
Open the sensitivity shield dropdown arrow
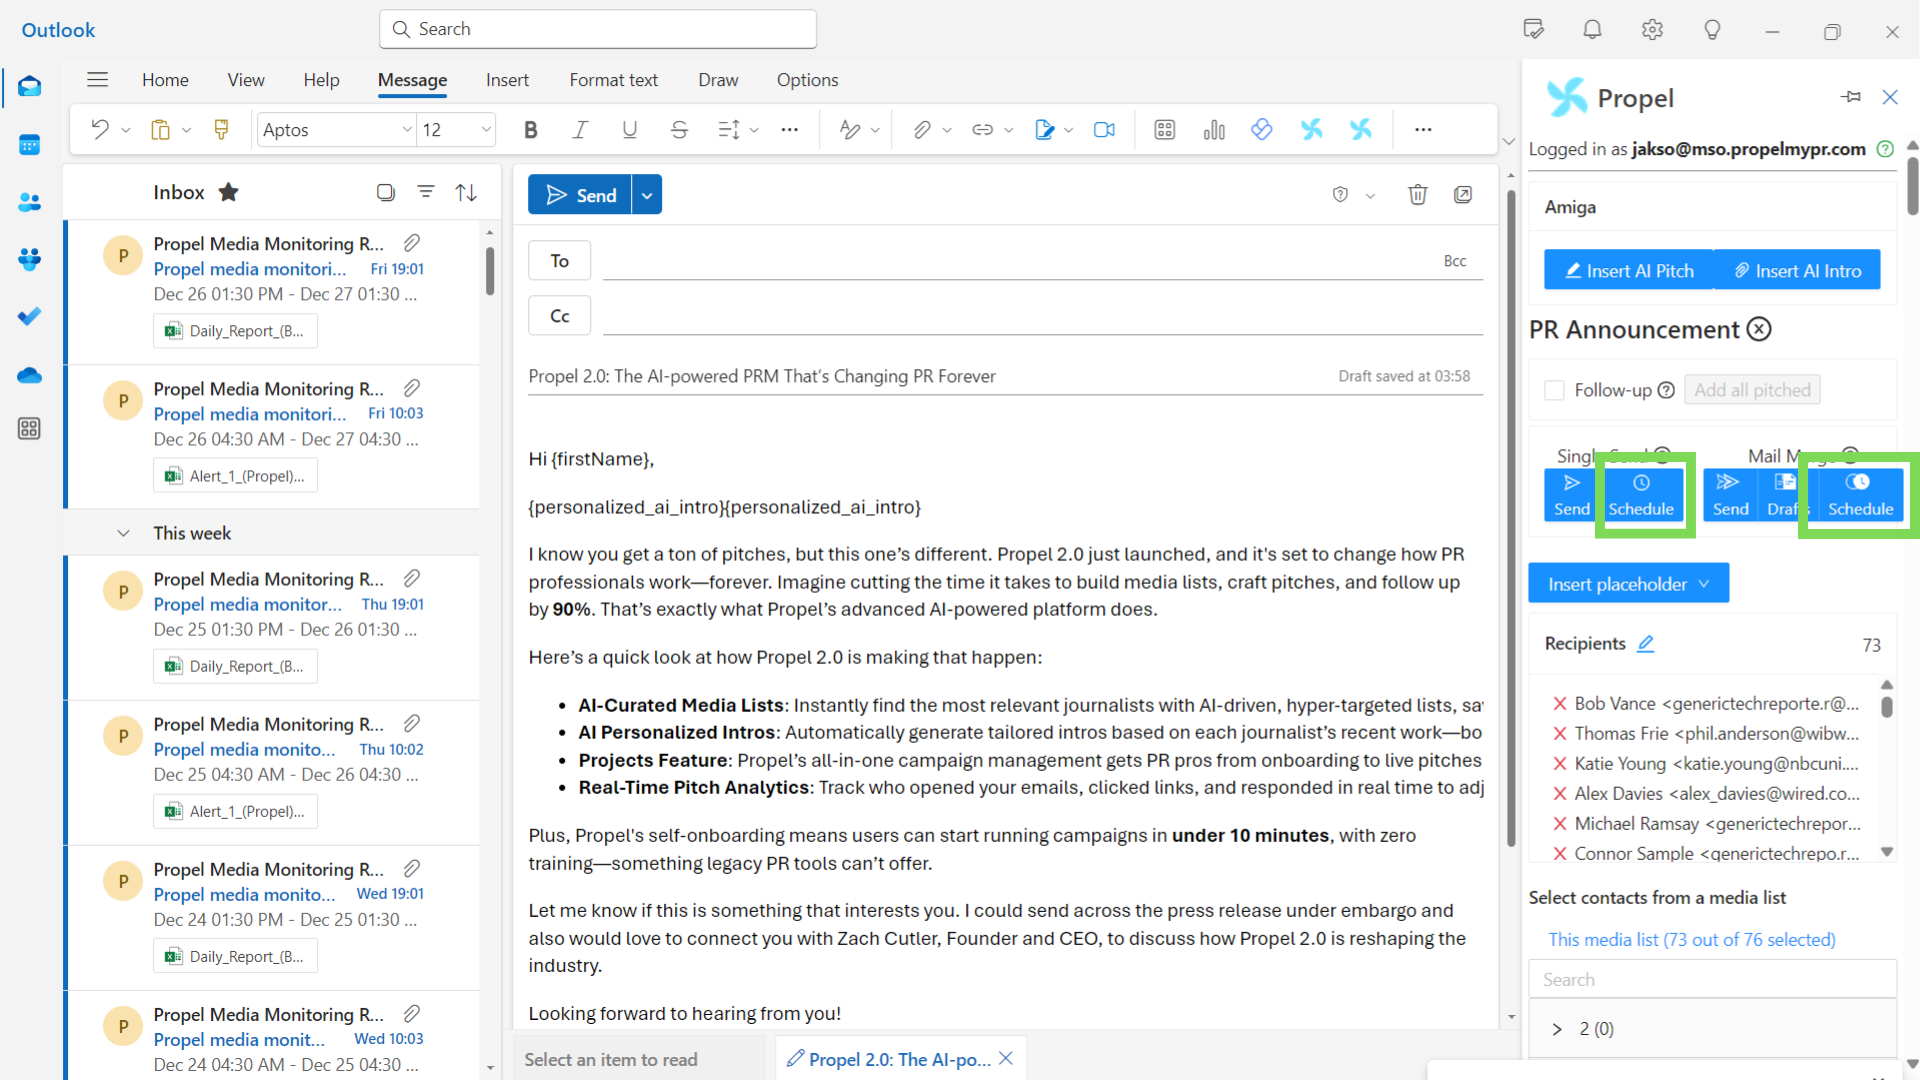pyautogui.click(x=1370, y=196)
